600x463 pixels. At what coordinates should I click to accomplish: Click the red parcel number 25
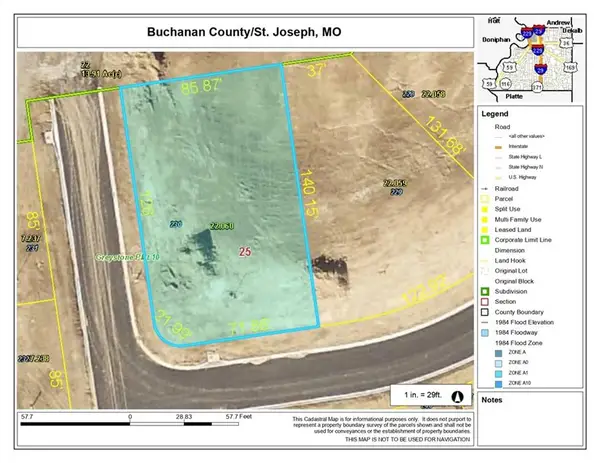pos(245,253)
